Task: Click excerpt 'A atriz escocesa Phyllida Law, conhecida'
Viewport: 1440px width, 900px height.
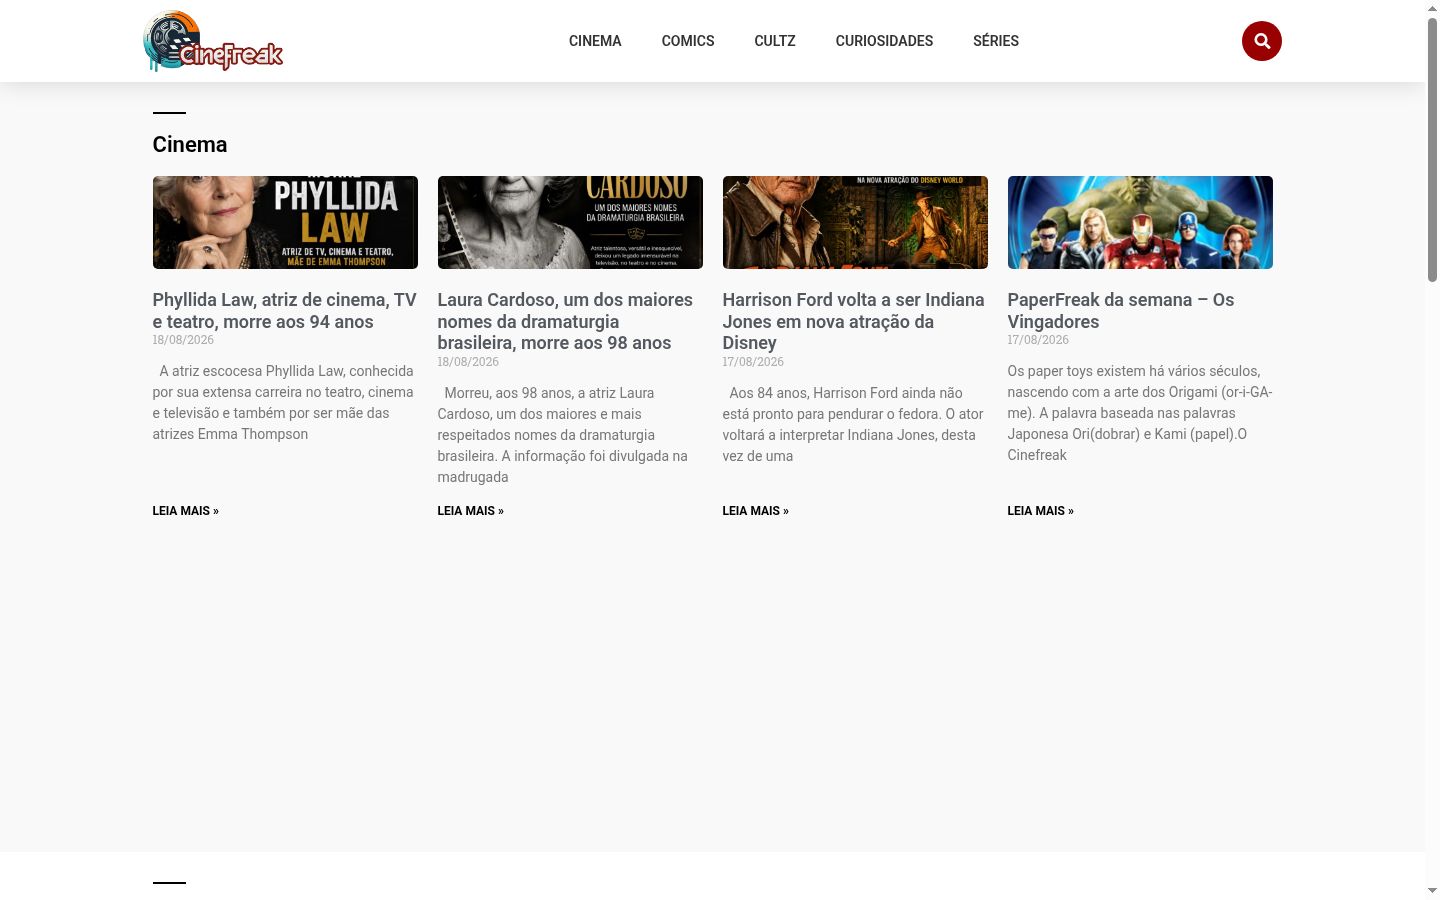Action: (284, 402)
